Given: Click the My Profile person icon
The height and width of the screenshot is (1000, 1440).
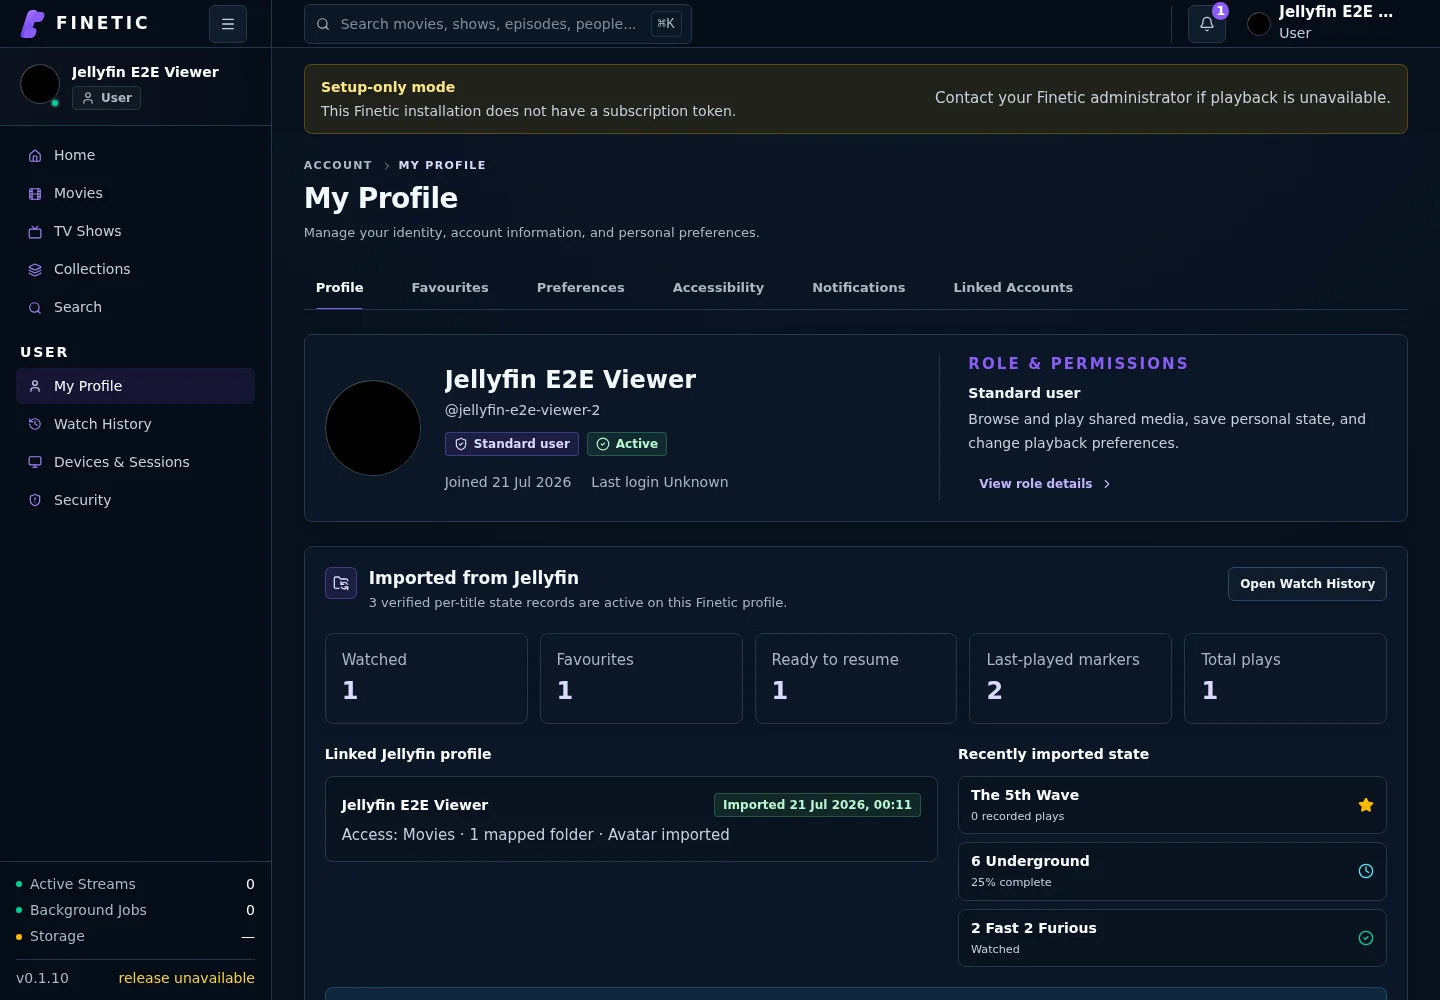Looking at the screenshot, I should click(35, 386).
